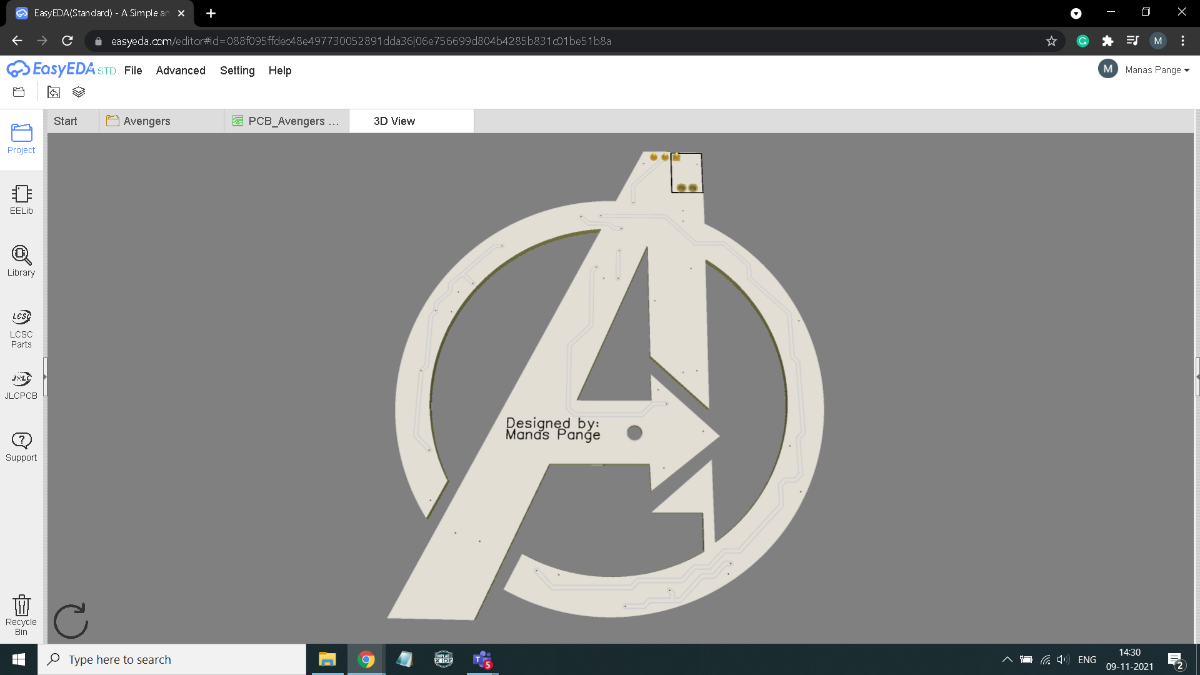Screen dimensions: 1200x675
Task: Open the Chrome extensions puzzle icon
Action: 1107,41
